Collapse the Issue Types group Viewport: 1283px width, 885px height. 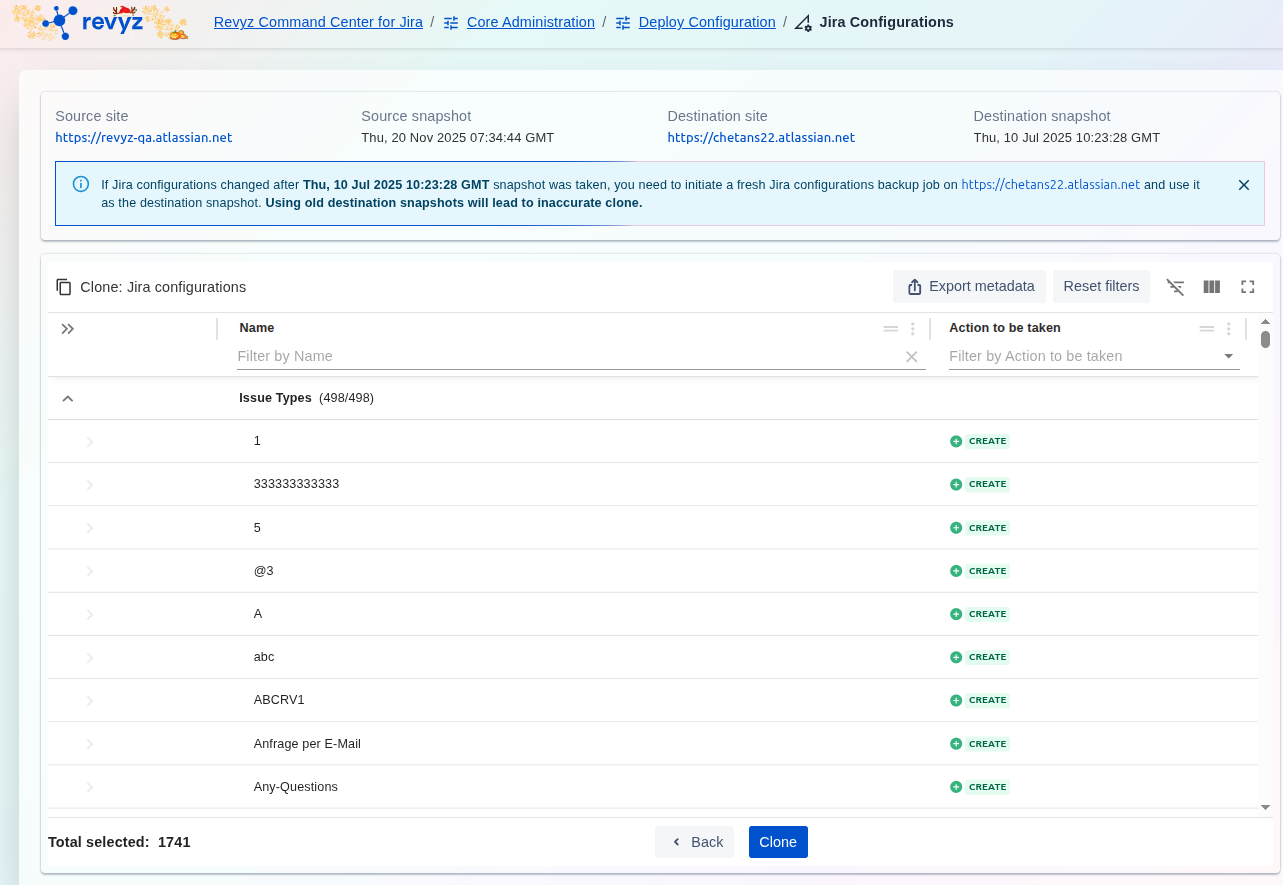[68, 399]
